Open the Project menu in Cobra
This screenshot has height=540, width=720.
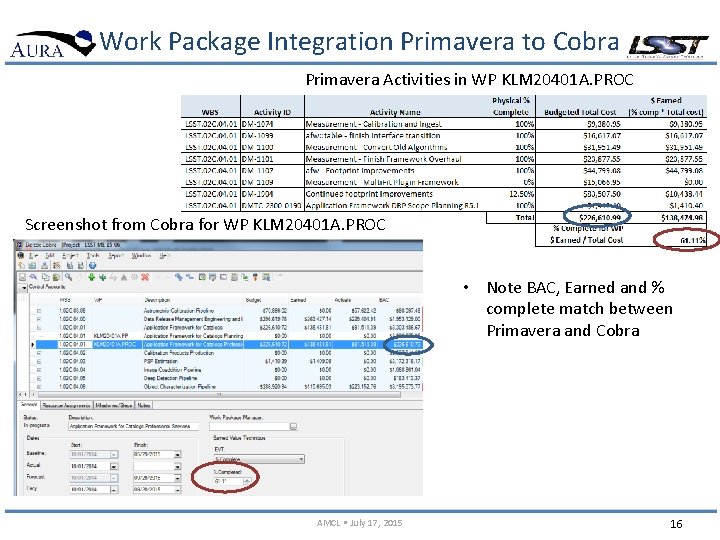(70, 256)
